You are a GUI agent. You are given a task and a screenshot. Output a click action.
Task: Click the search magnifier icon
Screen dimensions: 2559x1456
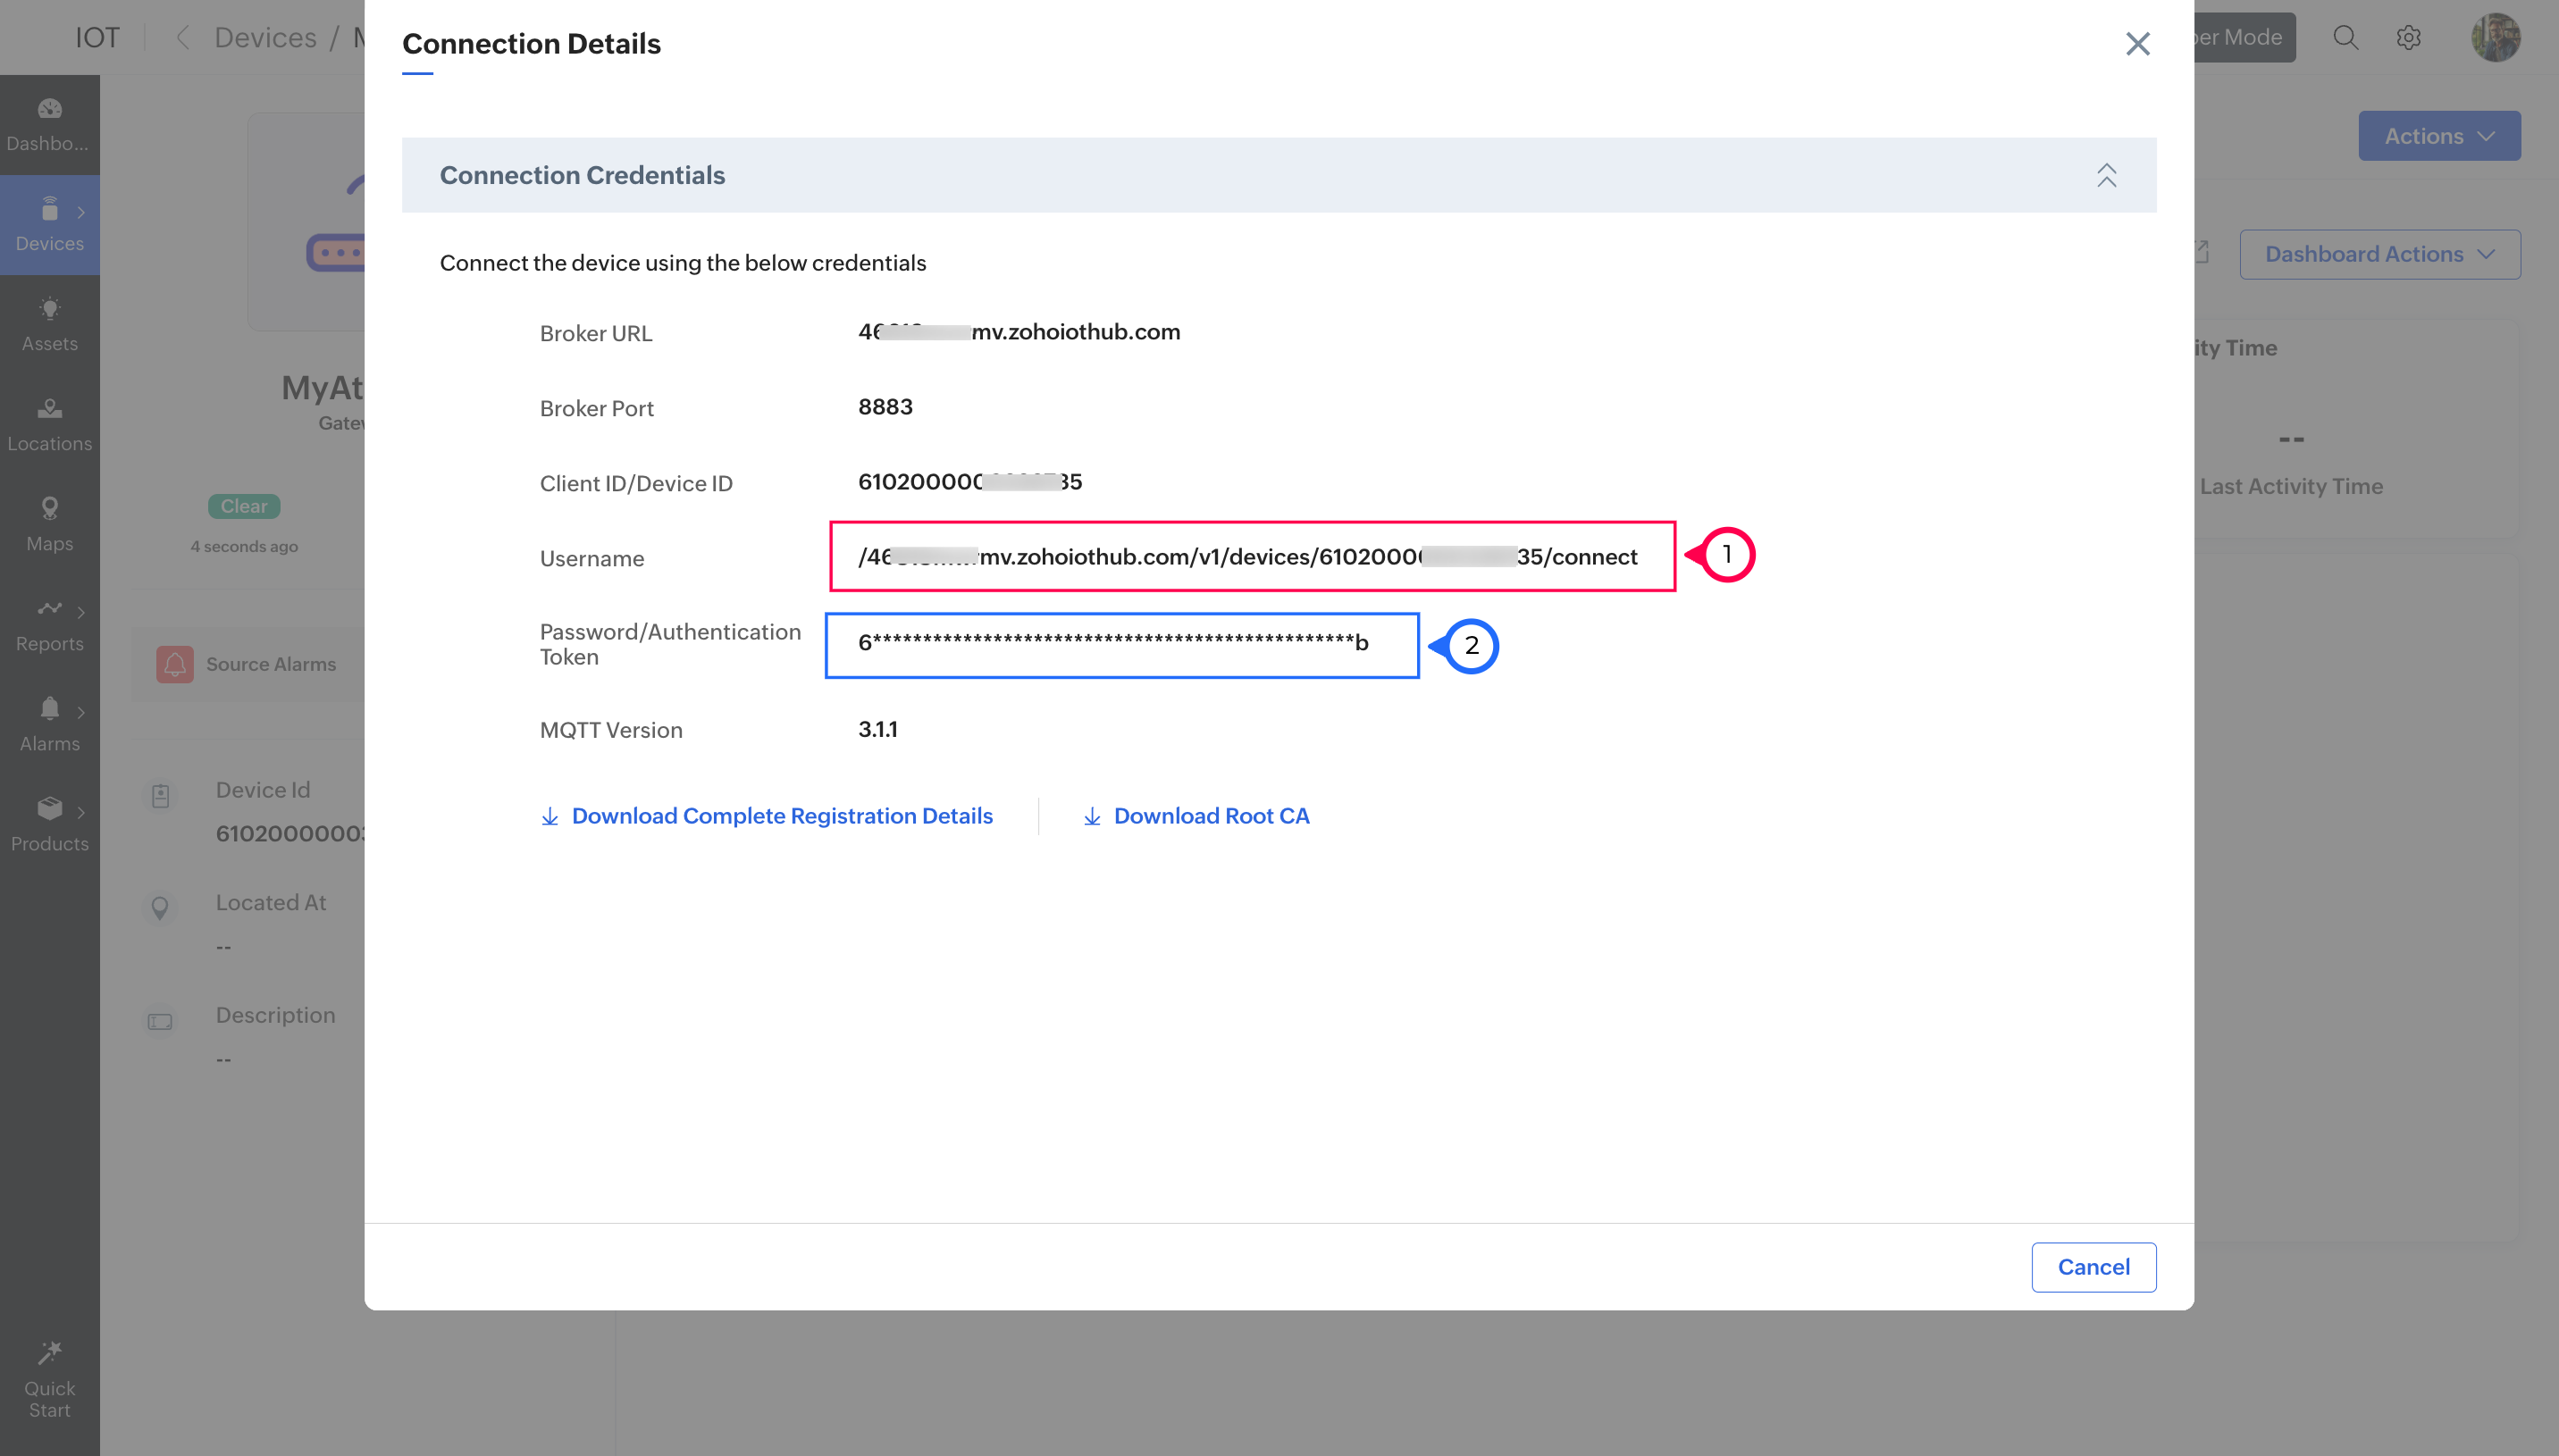click(2345, 38)
